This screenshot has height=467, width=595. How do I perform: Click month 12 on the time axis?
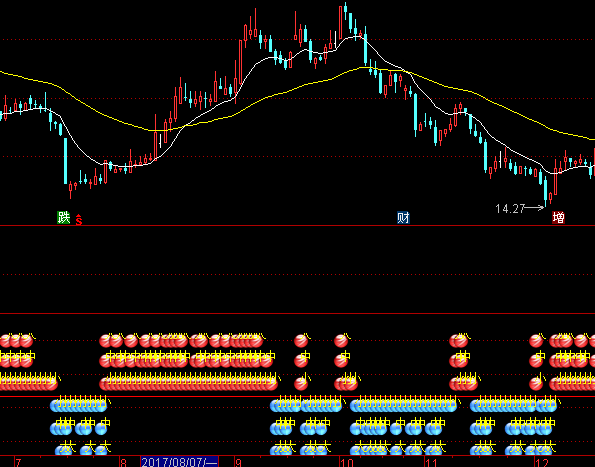click(x=542, y=463)
